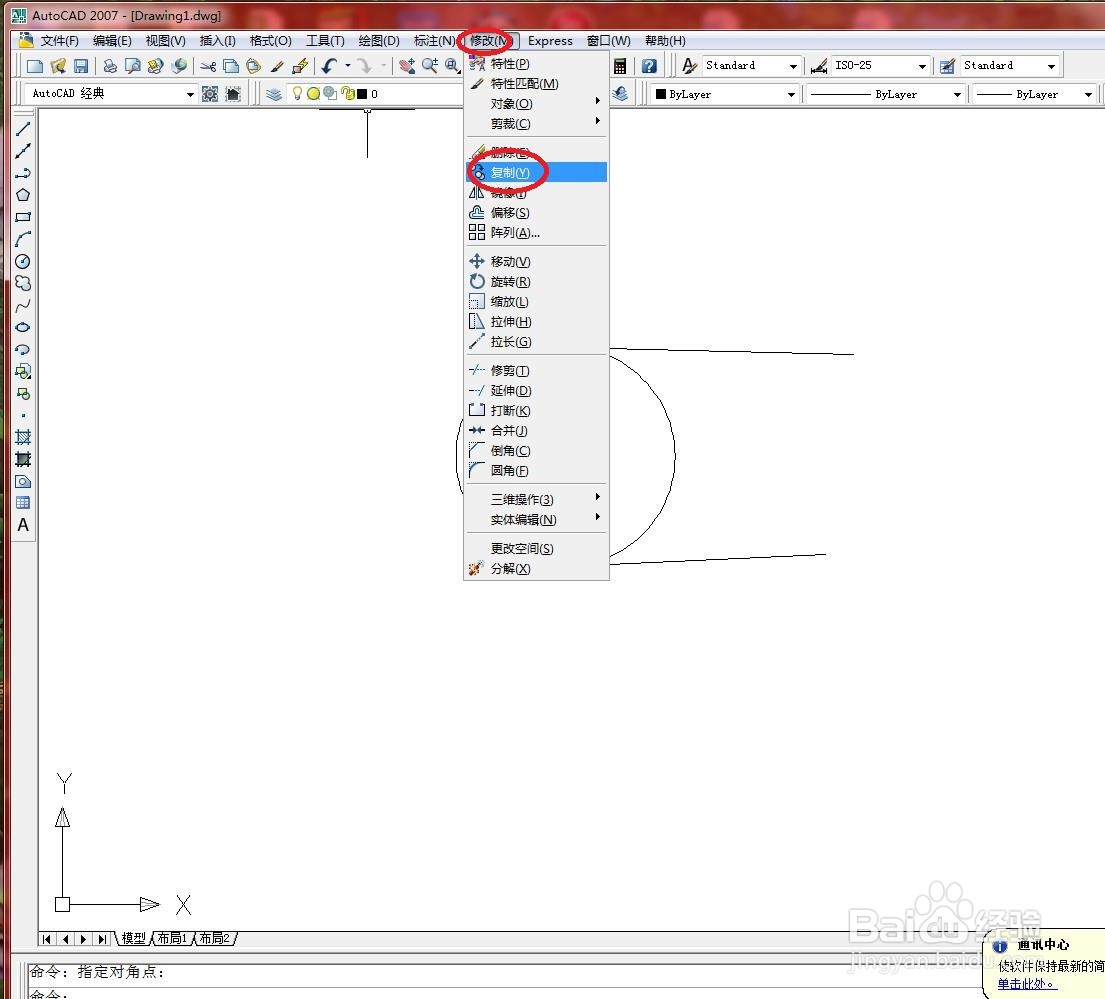Open the Insert Block tool
The height and width of the screenshot is (999, 1105).
(x=23, y=371)
